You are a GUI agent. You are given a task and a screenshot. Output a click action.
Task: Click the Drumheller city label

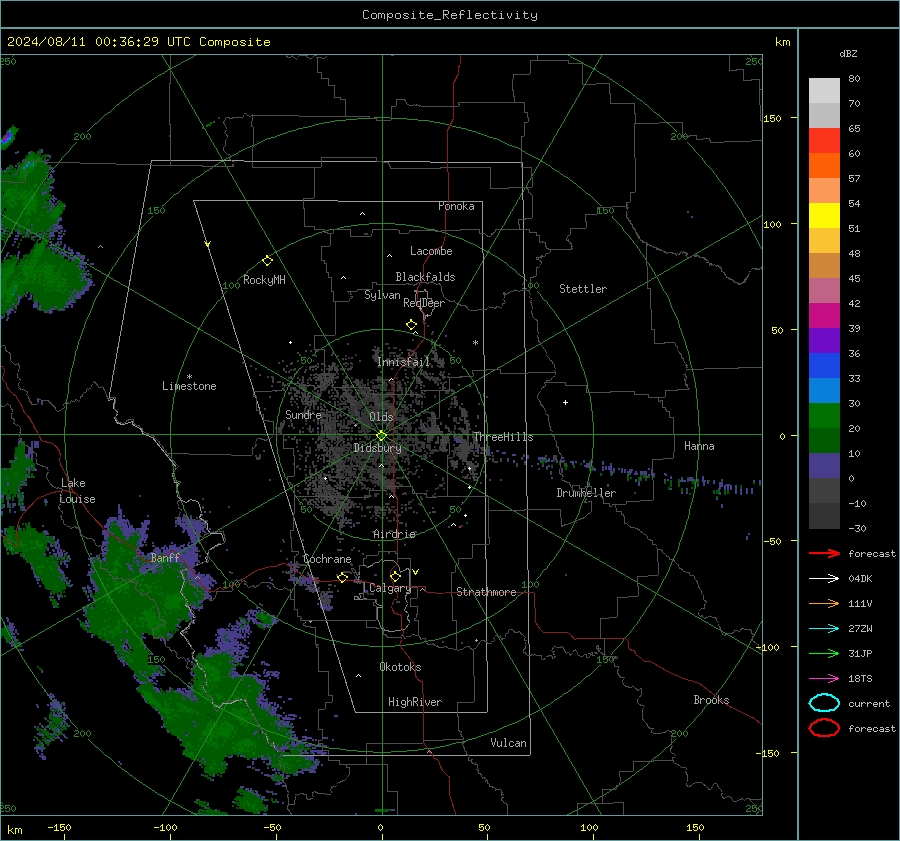point(586,493)
